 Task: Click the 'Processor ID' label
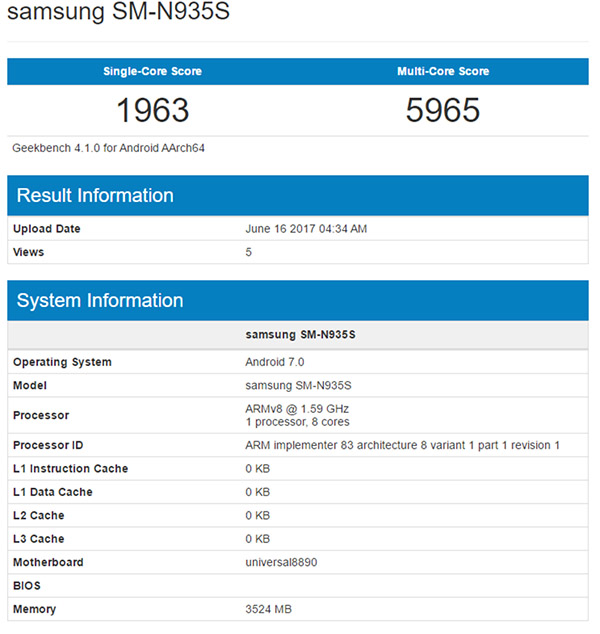pos(48,446)
